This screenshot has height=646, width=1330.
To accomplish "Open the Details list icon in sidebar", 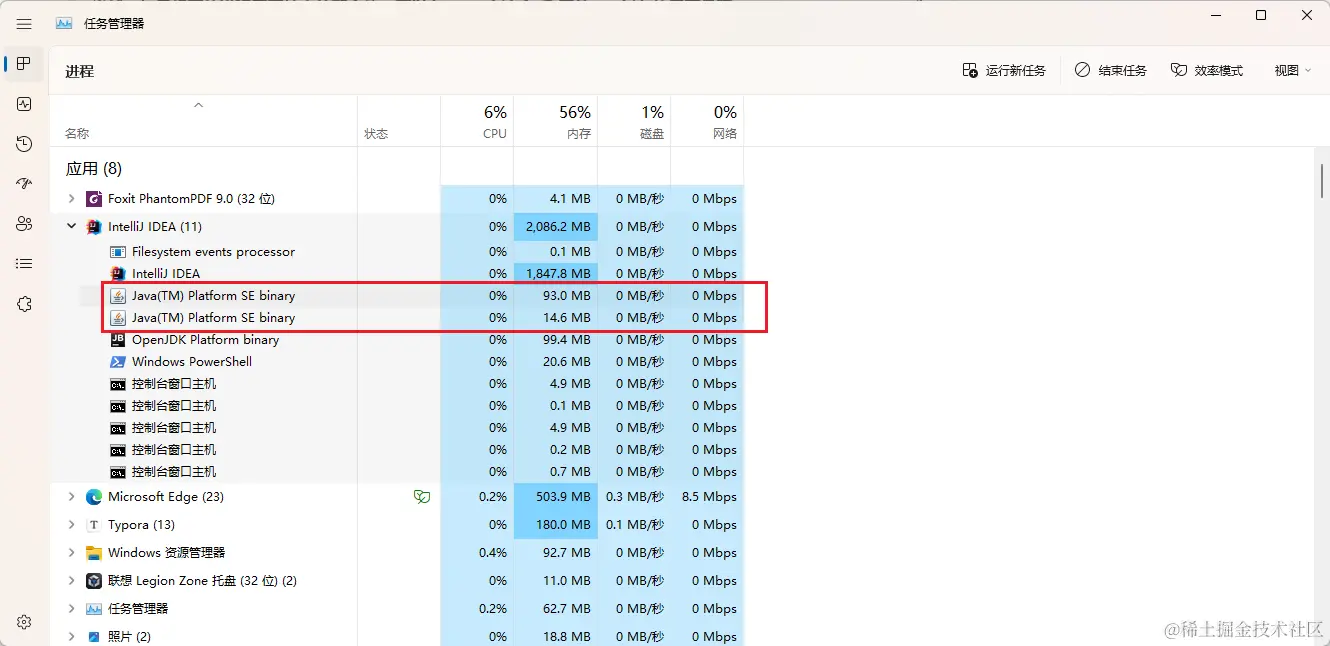I will [24, 264].
